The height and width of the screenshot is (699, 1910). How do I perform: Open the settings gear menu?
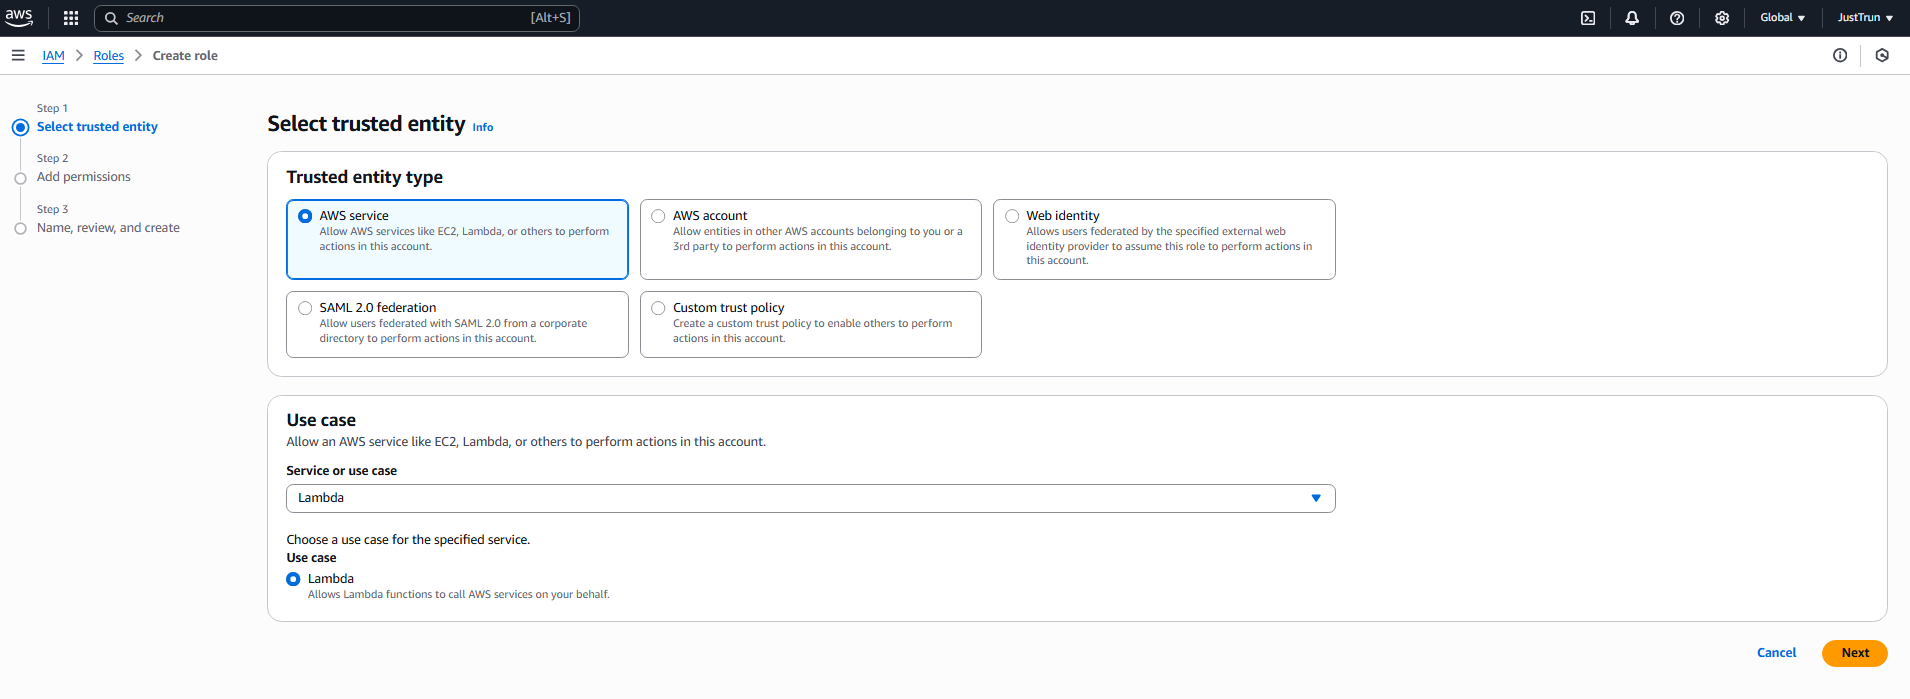[1722, 18]
